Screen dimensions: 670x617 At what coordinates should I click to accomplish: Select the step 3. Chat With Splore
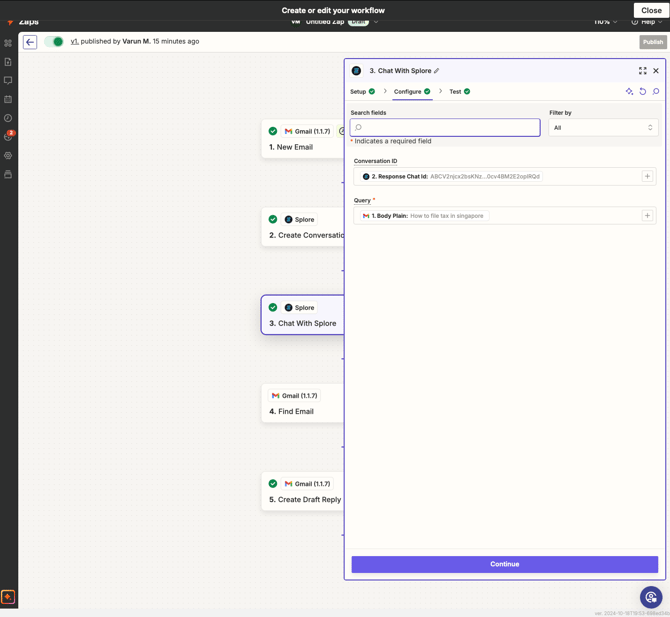click(x=303, y=315)
